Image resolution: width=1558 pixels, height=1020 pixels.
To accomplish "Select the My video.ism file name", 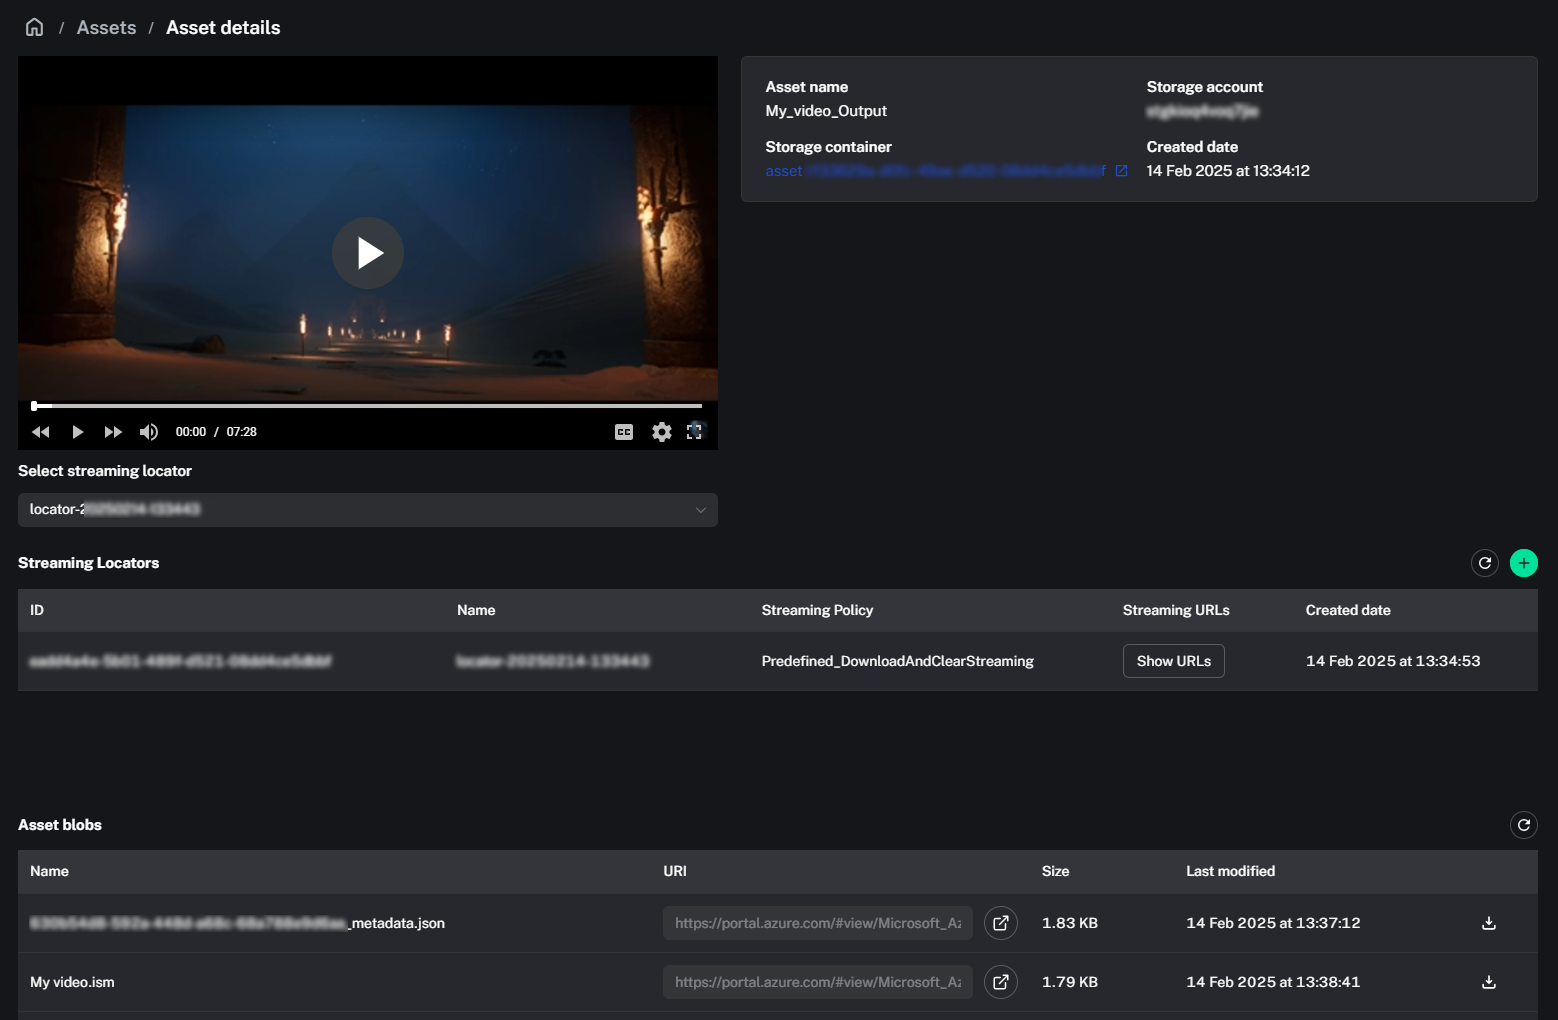I will [x=72, y=982].
